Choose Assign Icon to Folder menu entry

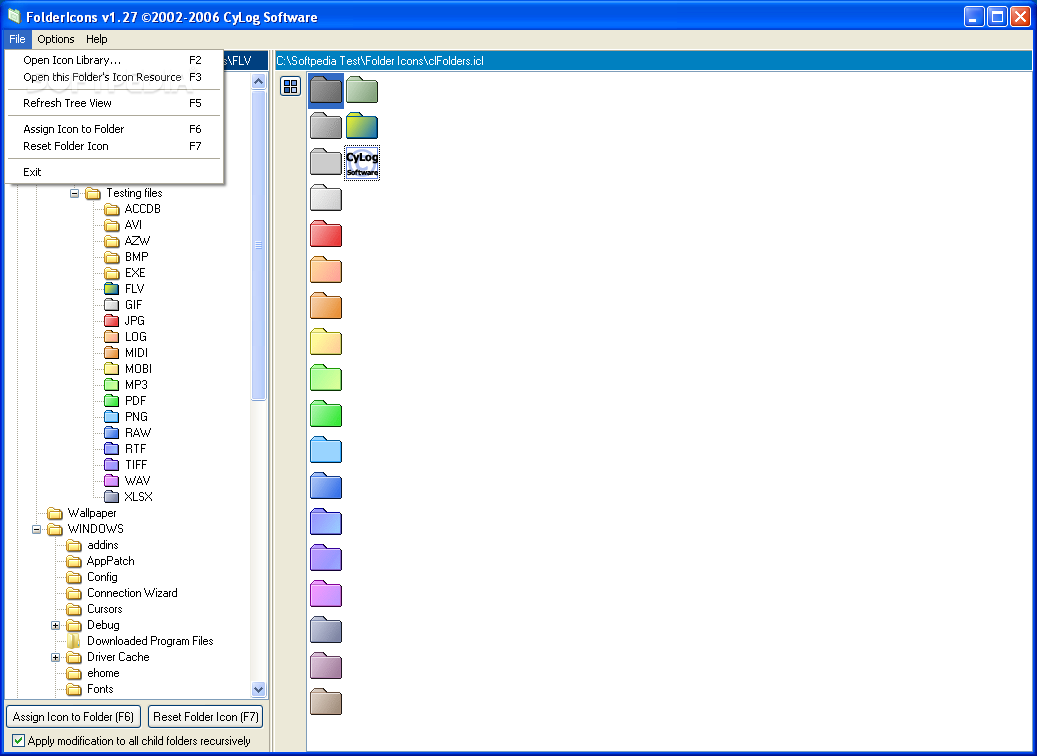pyautogui.click(x=114, y=129)
